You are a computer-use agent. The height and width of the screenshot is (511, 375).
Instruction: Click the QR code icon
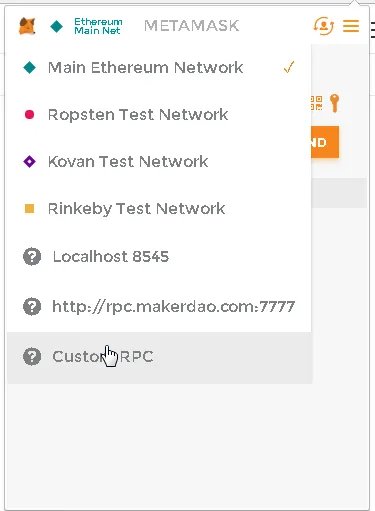point(316,103)
